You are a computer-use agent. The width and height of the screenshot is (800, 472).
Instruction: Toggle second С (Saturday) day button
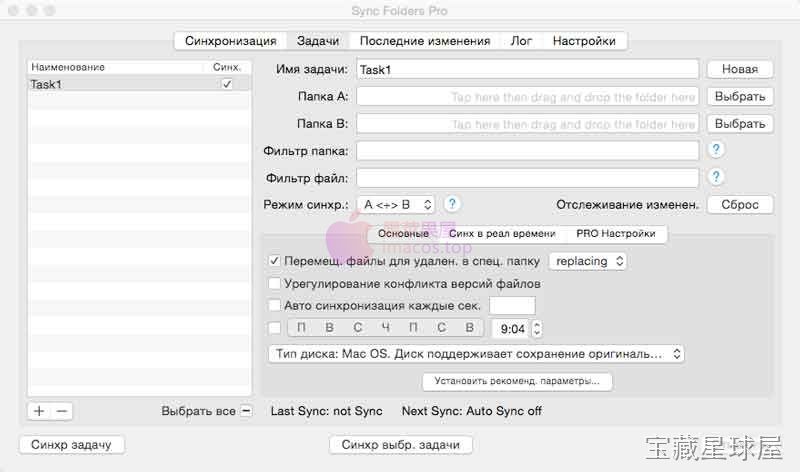(441, 328)
